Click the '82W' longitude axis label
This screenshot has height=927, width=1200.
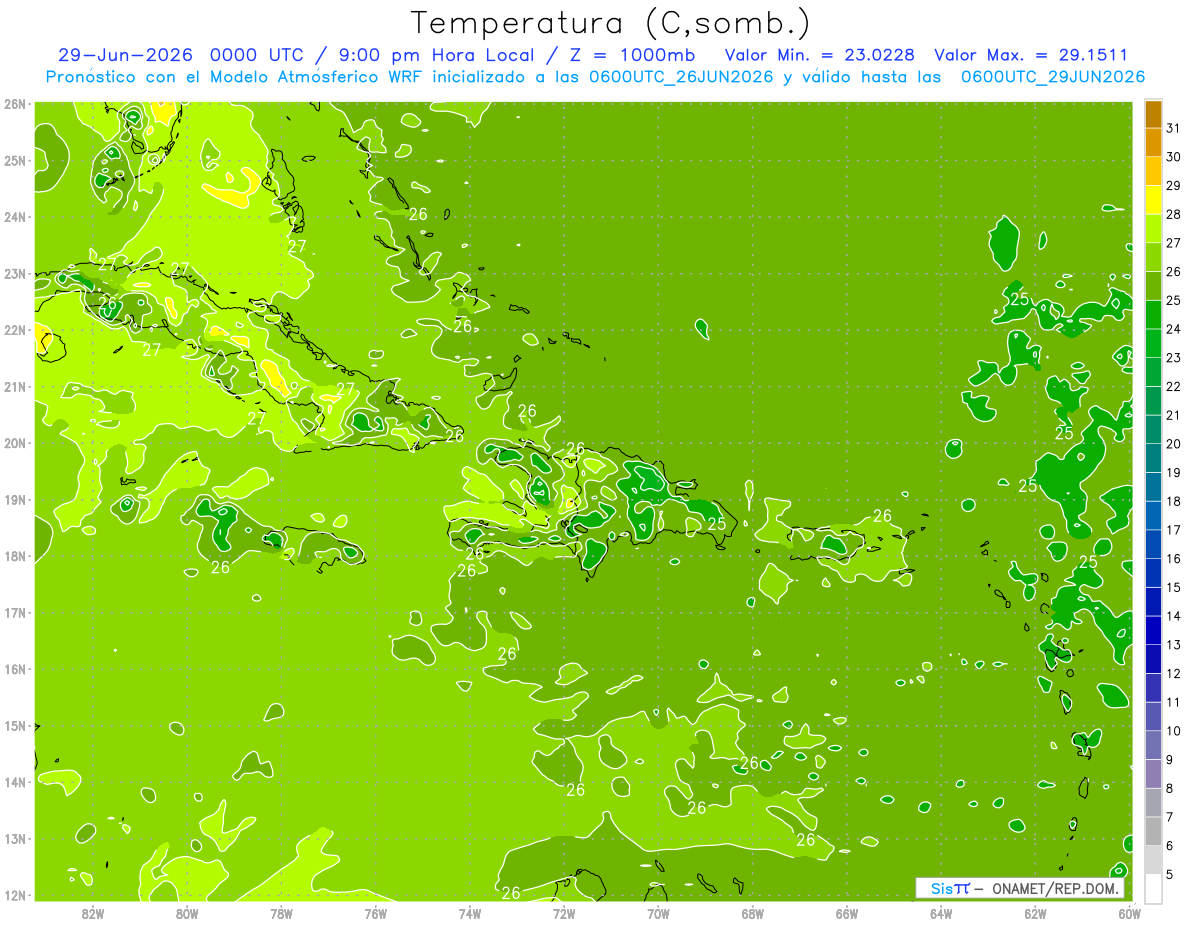click(93, 913)
